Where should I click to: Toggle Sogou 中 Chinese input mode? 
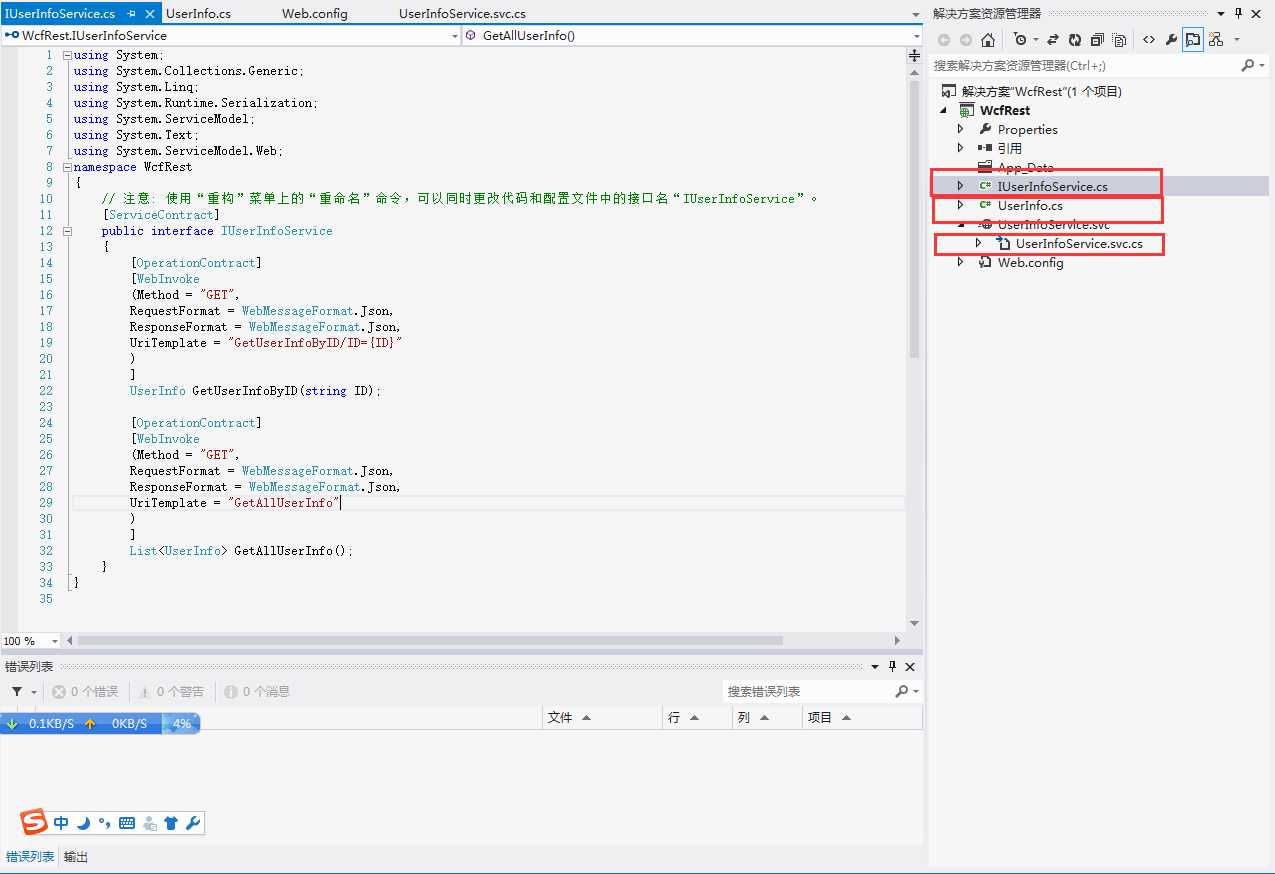[62, 824]
